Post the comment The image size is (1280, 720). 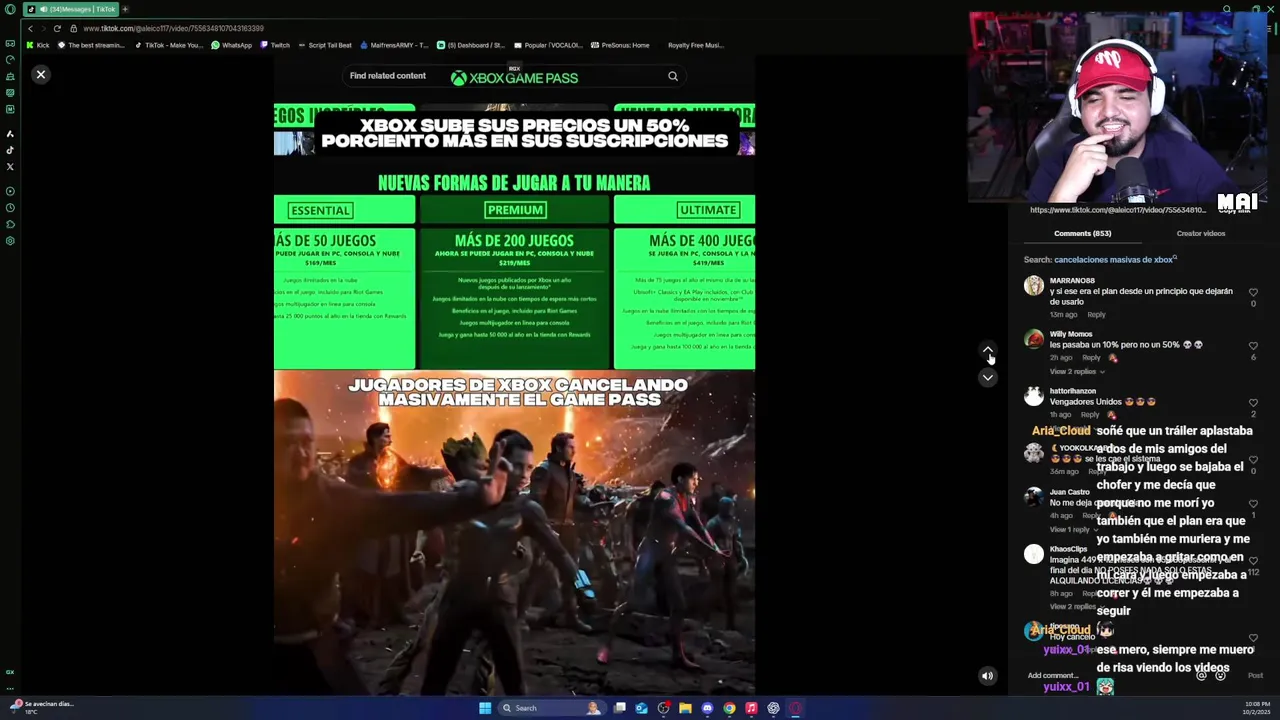click(1255, 676)
